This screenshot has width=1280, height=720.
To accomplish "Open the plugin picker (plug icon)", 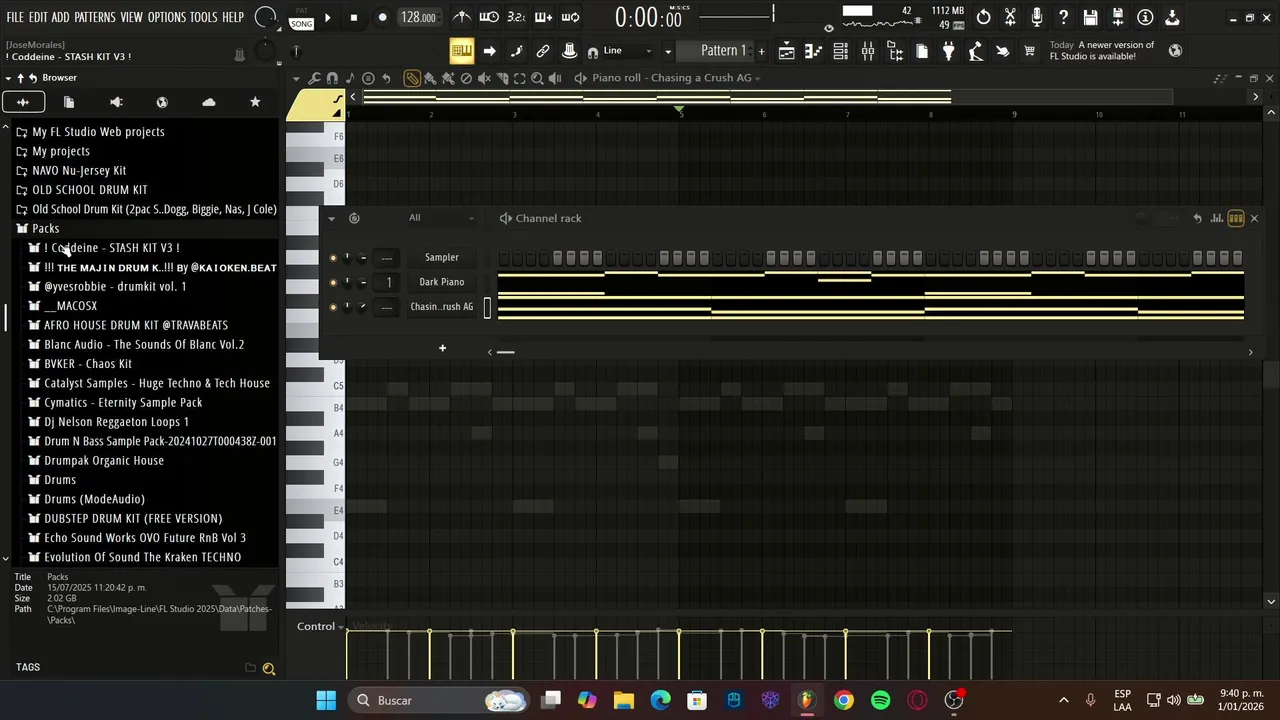I will click(x=949, y=51).
